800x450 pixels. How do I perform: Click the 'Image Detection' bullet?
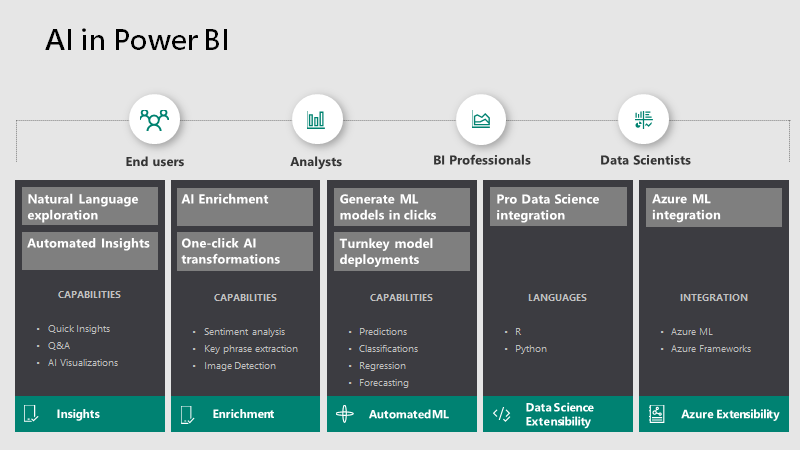[x=240, y=366]
